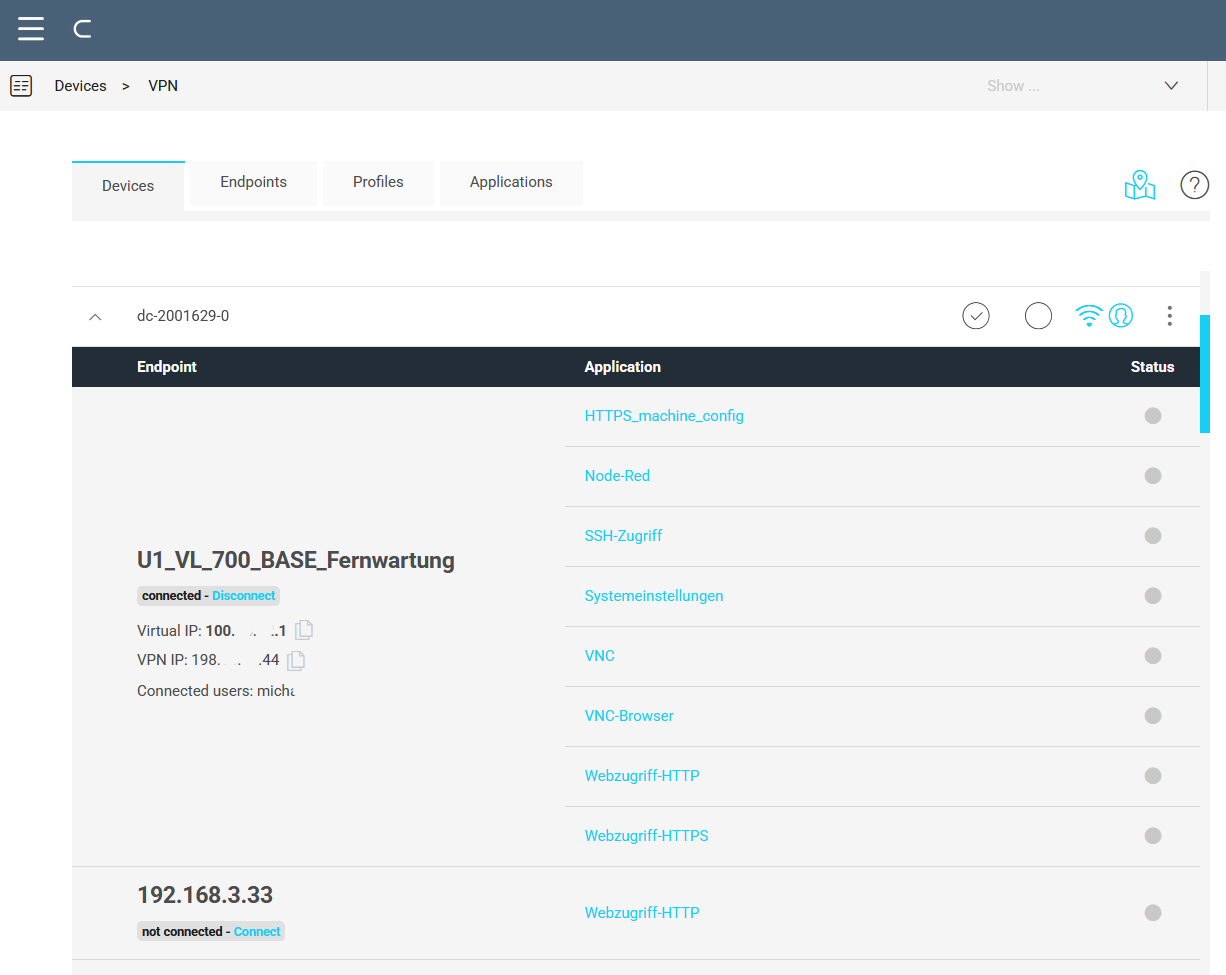Click status dot of HTTPS_machine_config
This screenshot has height=975, width=1226.
pyautogui.click(x=1153, y=416)
